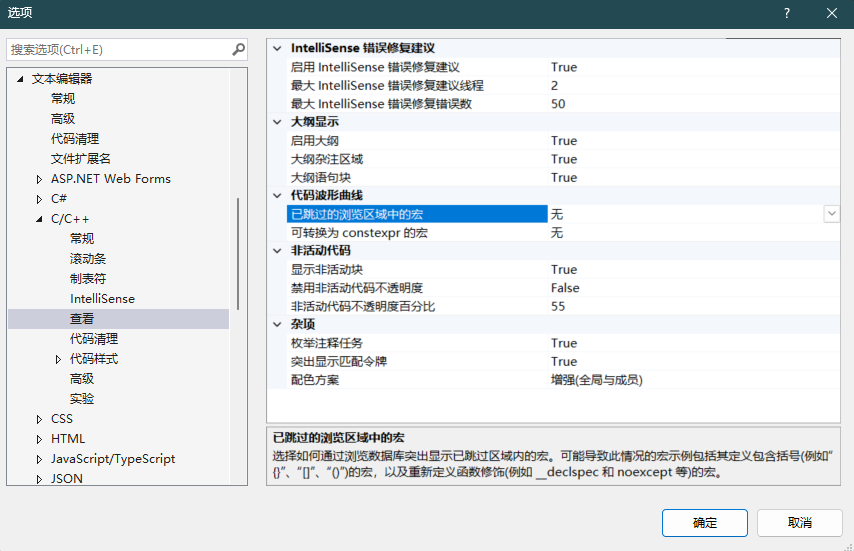Open the dropdown for 已跳过的浏览区域中的宏
Screen dimensions: 854x551
pos(831,214)
